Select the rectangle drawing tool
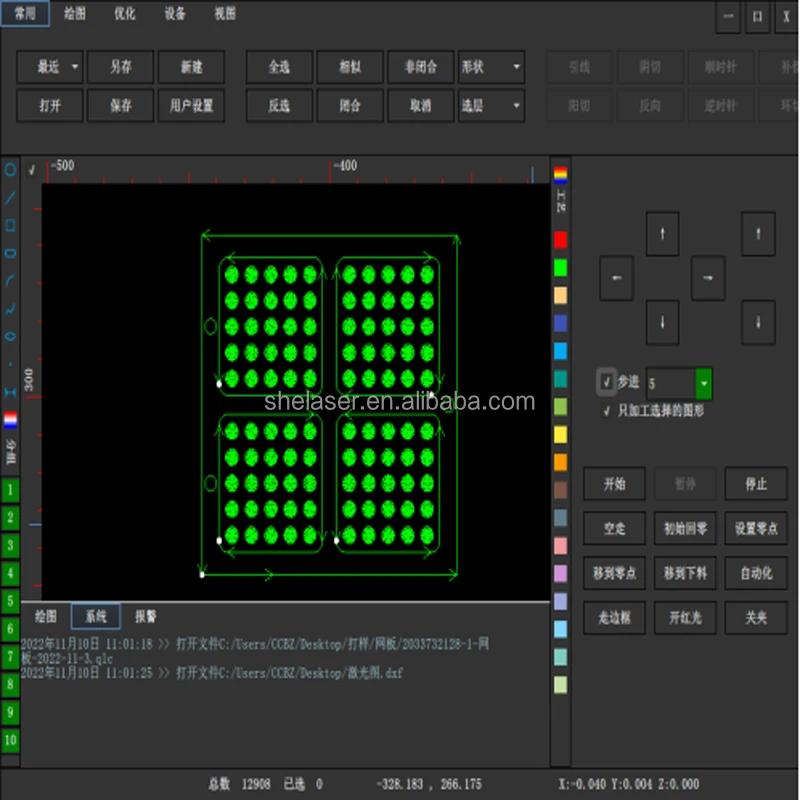This screenshot has height=800, width=800. (11, 226)
